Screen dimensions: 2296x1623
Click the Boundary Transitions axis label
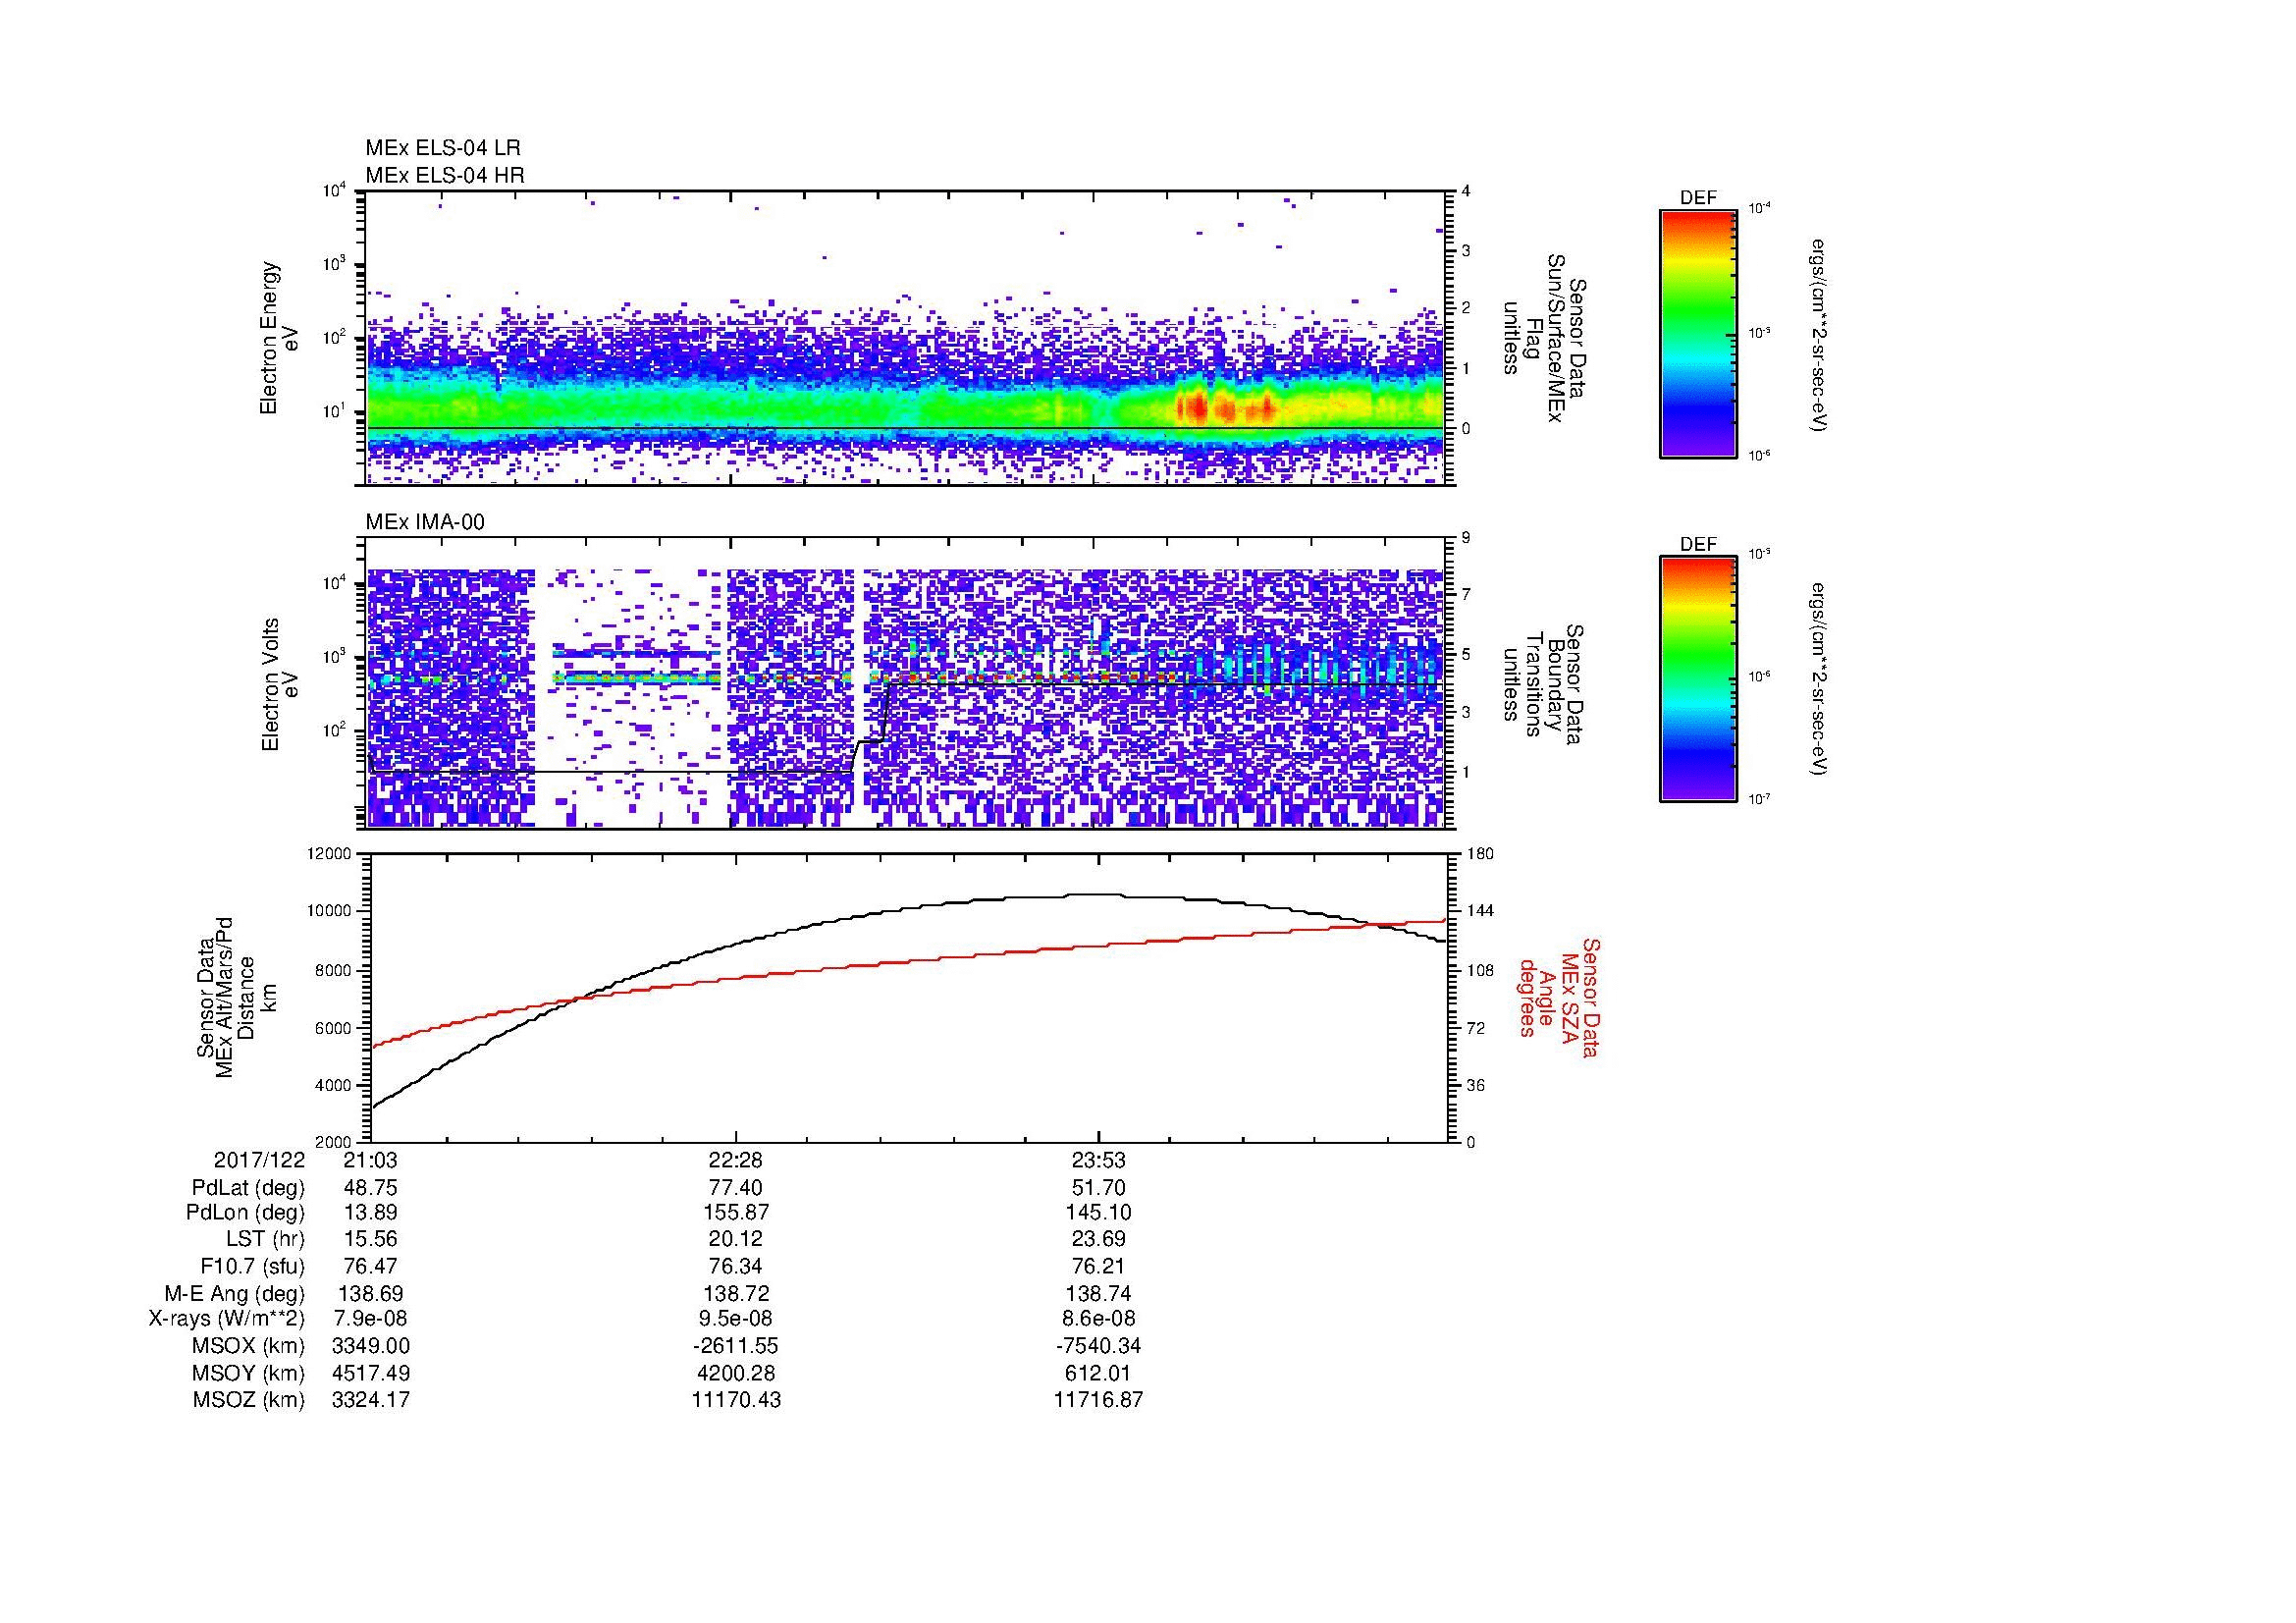pyautogui.click(x=1542, y=685)
